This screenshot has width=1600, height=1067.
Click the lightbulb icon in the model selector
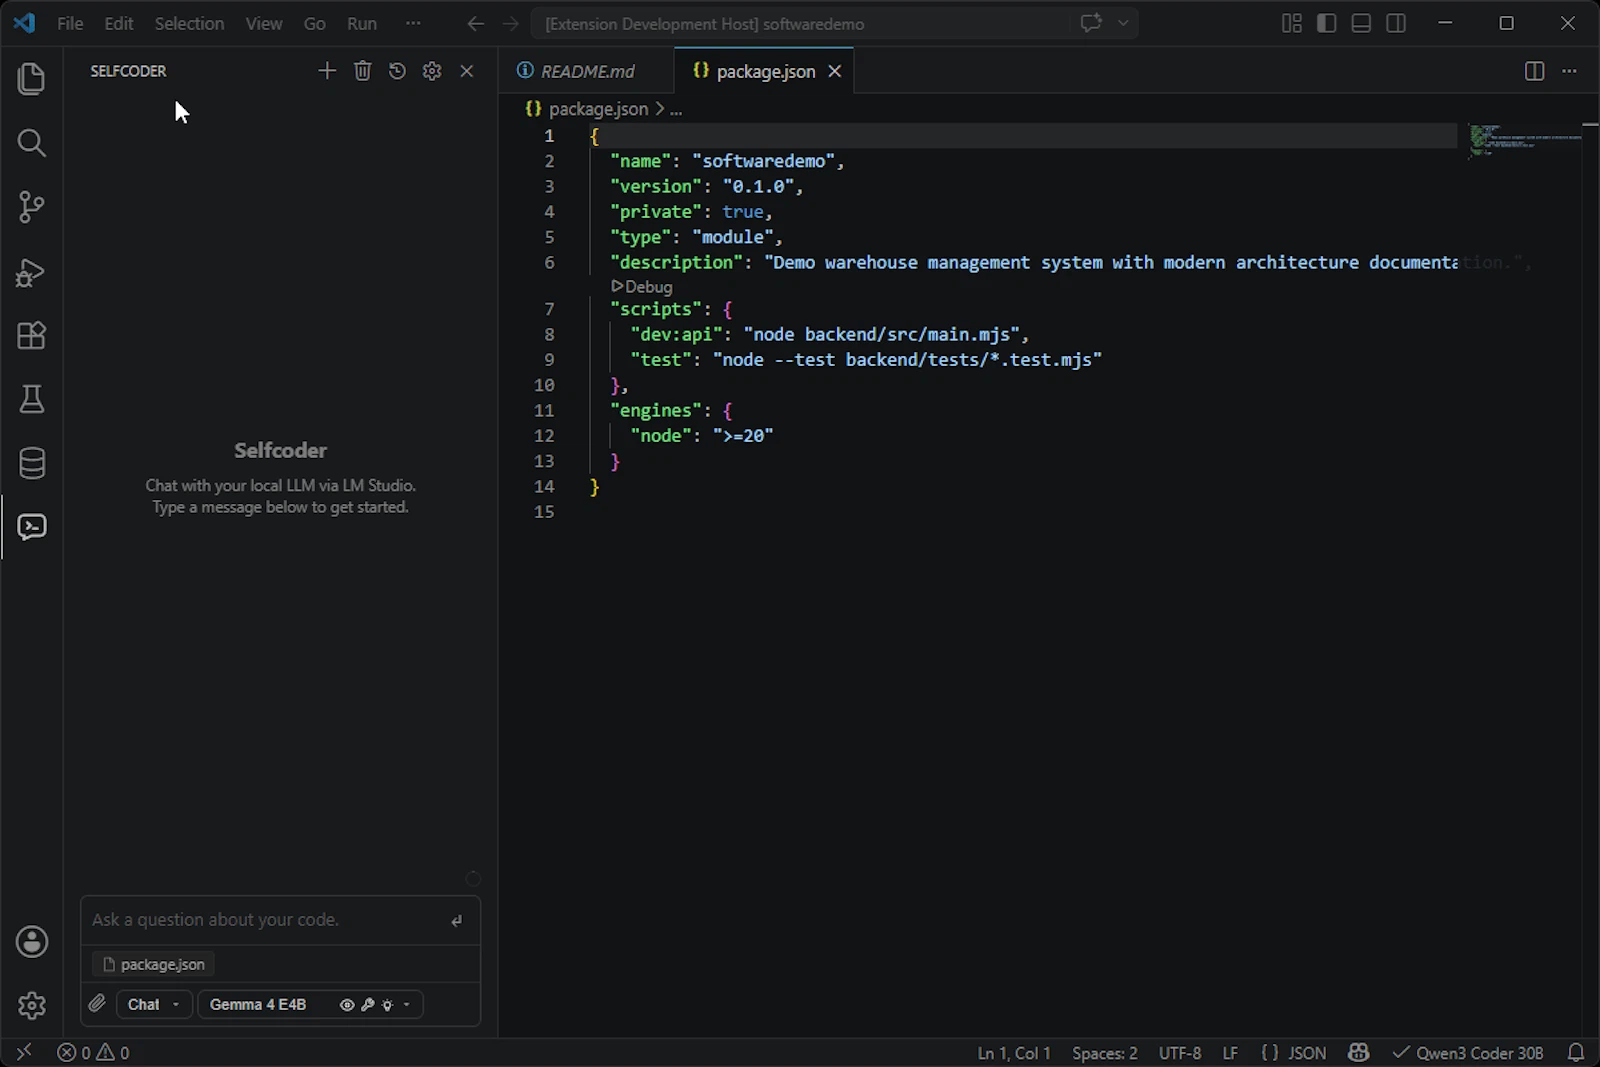point(387,1005)
